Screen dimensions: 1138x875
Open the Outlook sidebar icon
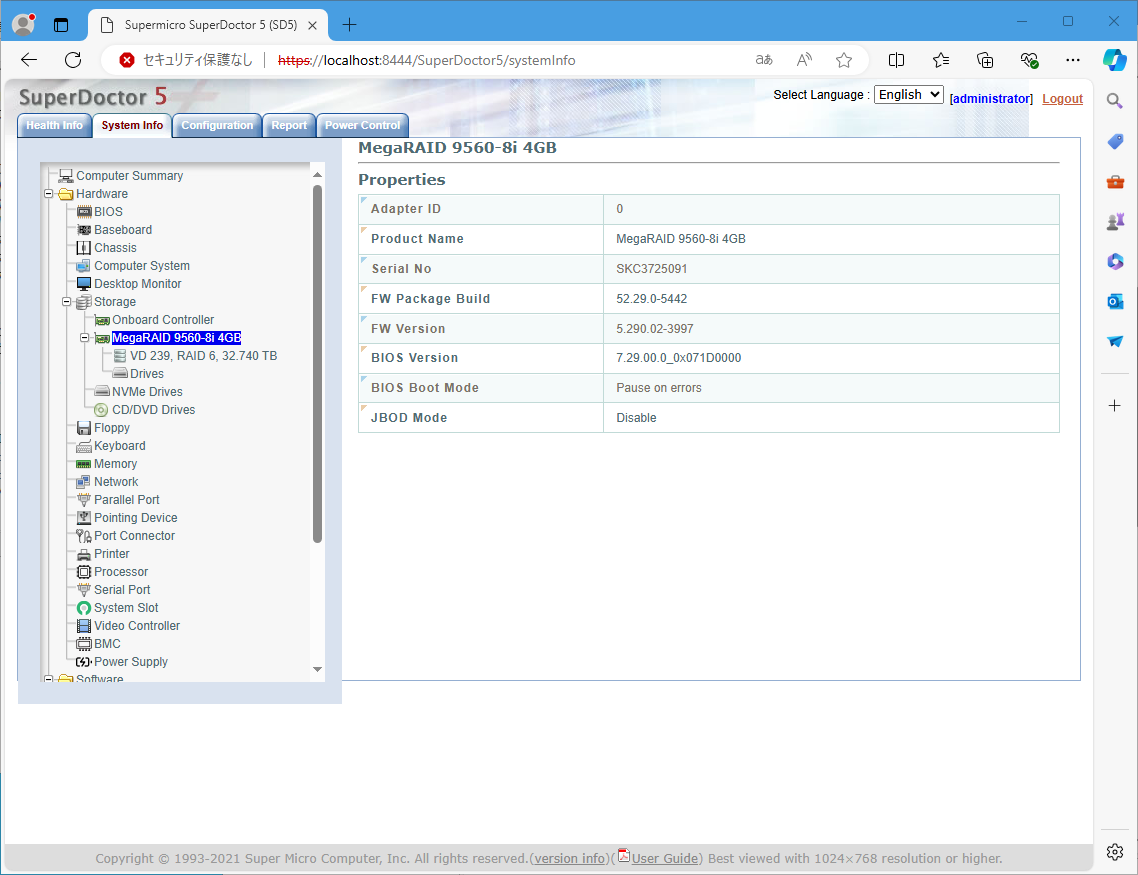[x=1115, y=301]
